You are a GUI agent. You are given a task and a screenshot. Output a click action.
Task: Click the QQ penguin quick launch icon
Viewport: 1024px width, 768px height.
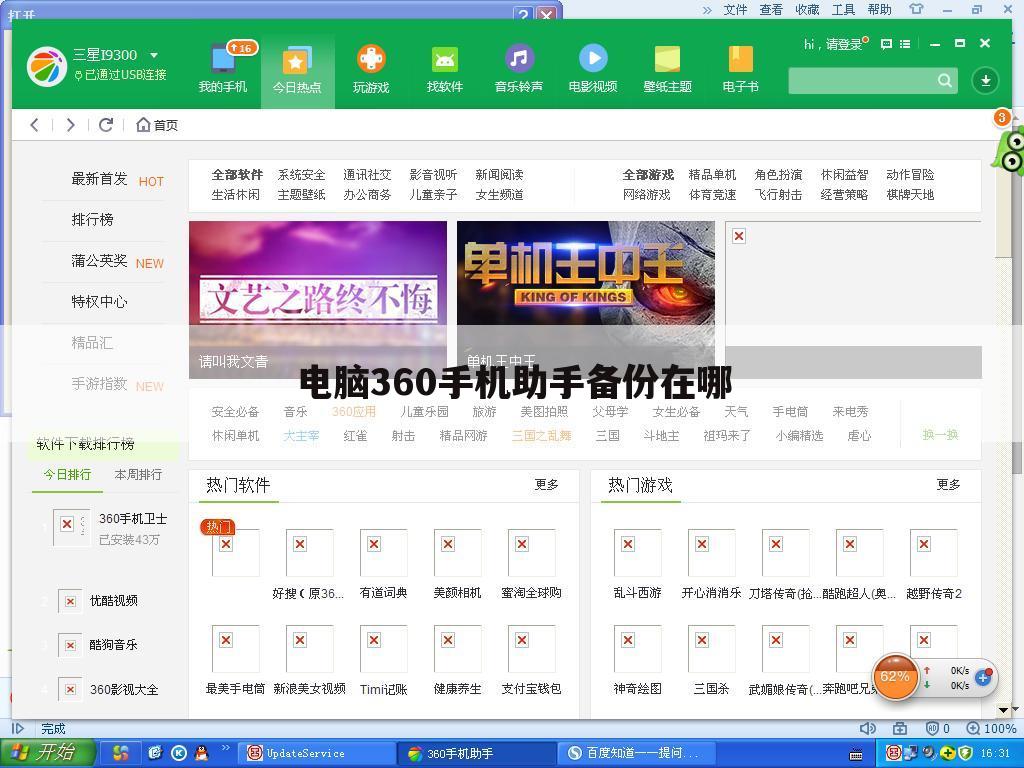click(x=202, y=753)
